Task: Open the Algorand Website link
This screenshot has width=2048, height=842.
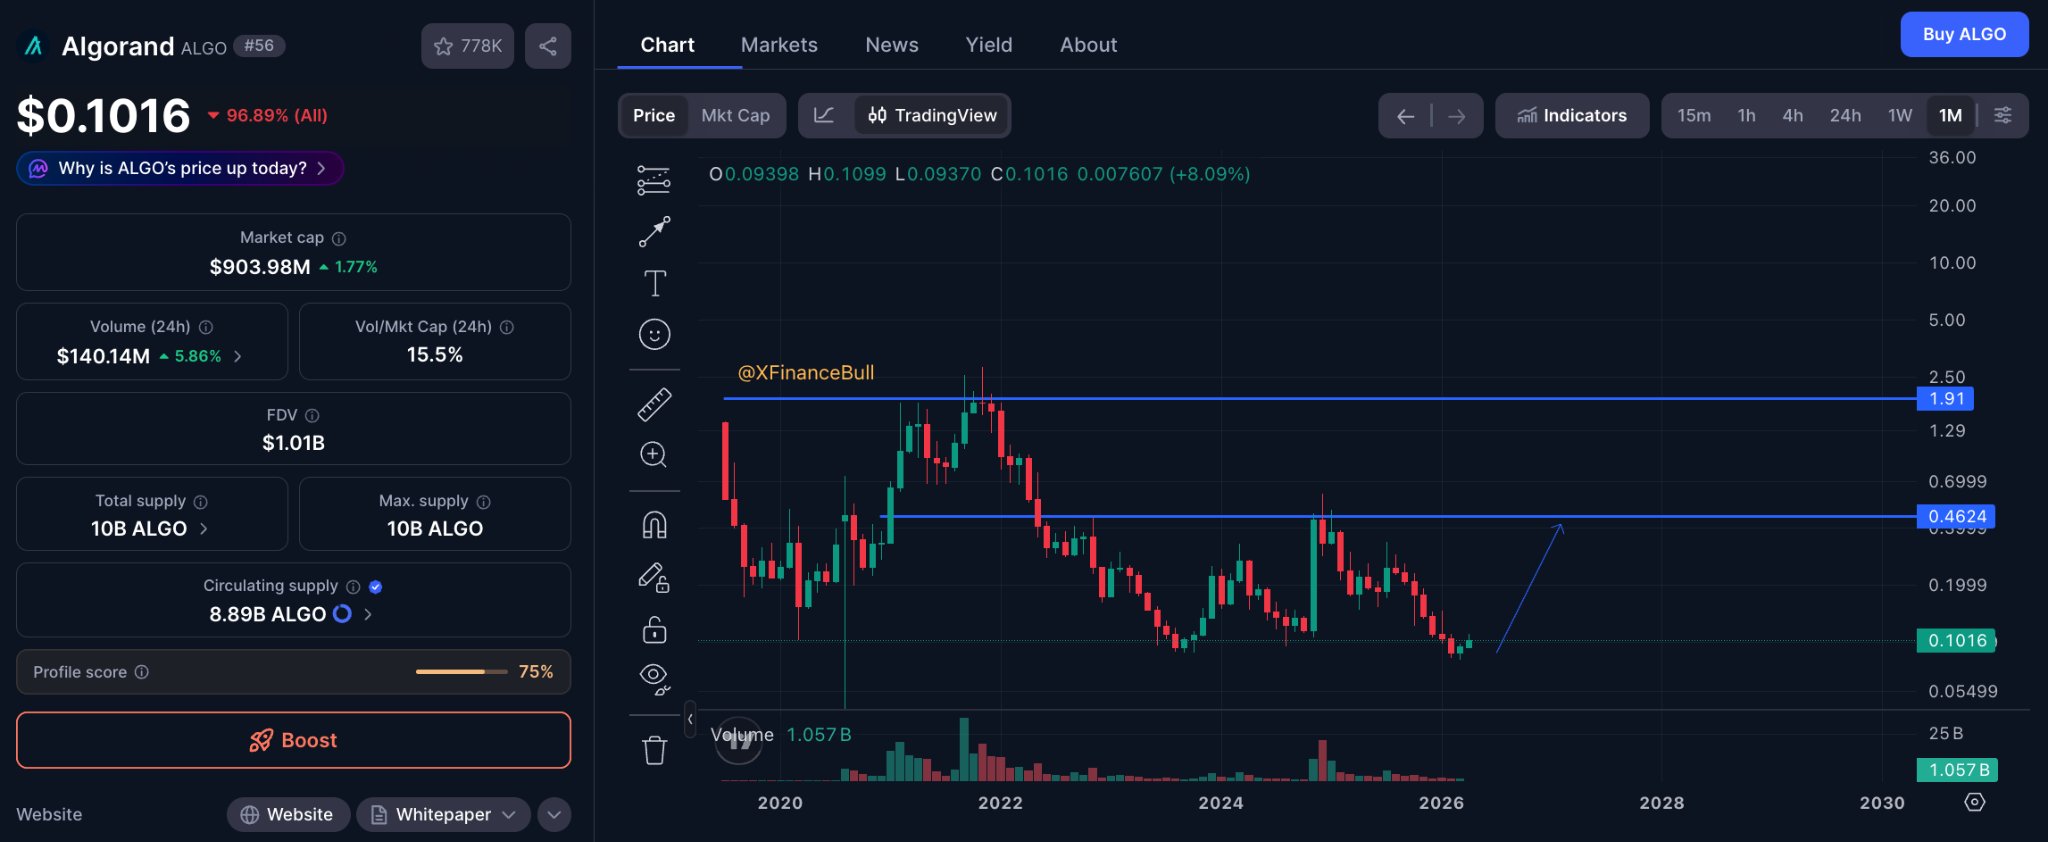Action: (288, 815)
